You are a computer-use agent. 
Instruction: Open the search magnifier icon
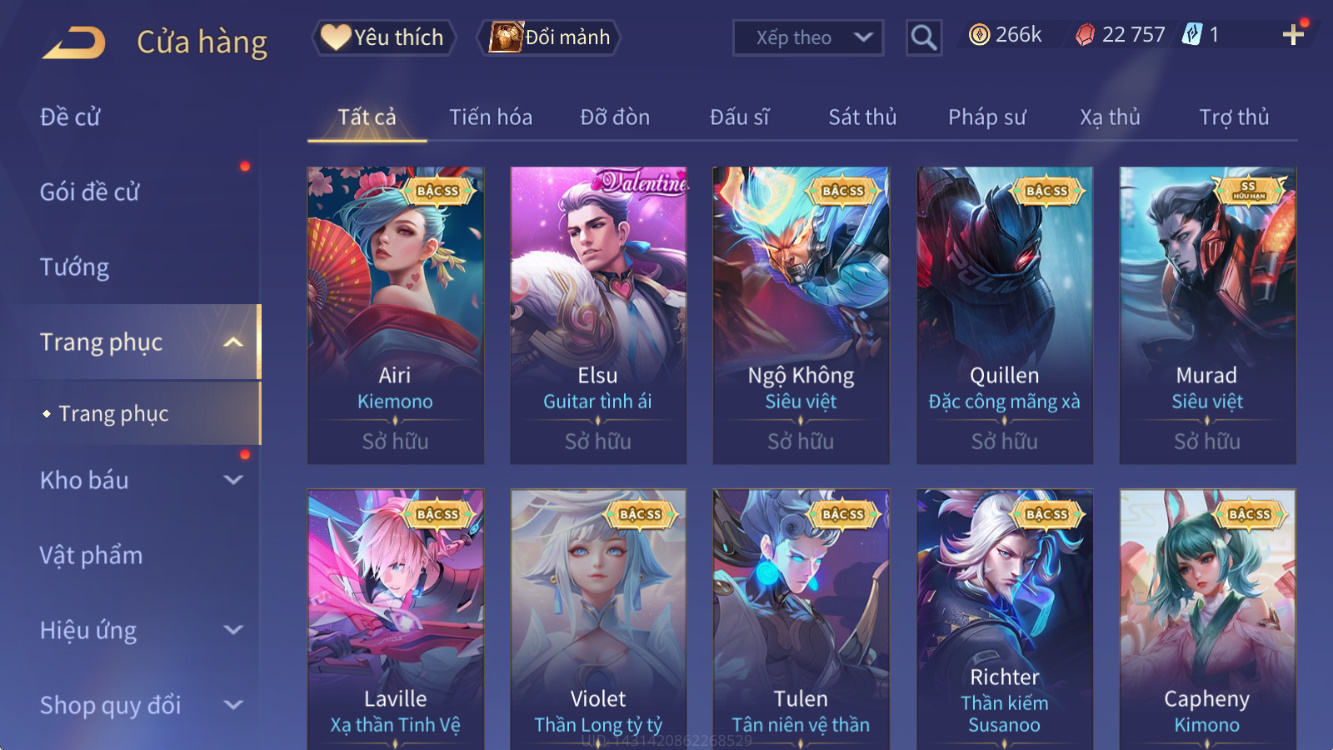(924, 38)
